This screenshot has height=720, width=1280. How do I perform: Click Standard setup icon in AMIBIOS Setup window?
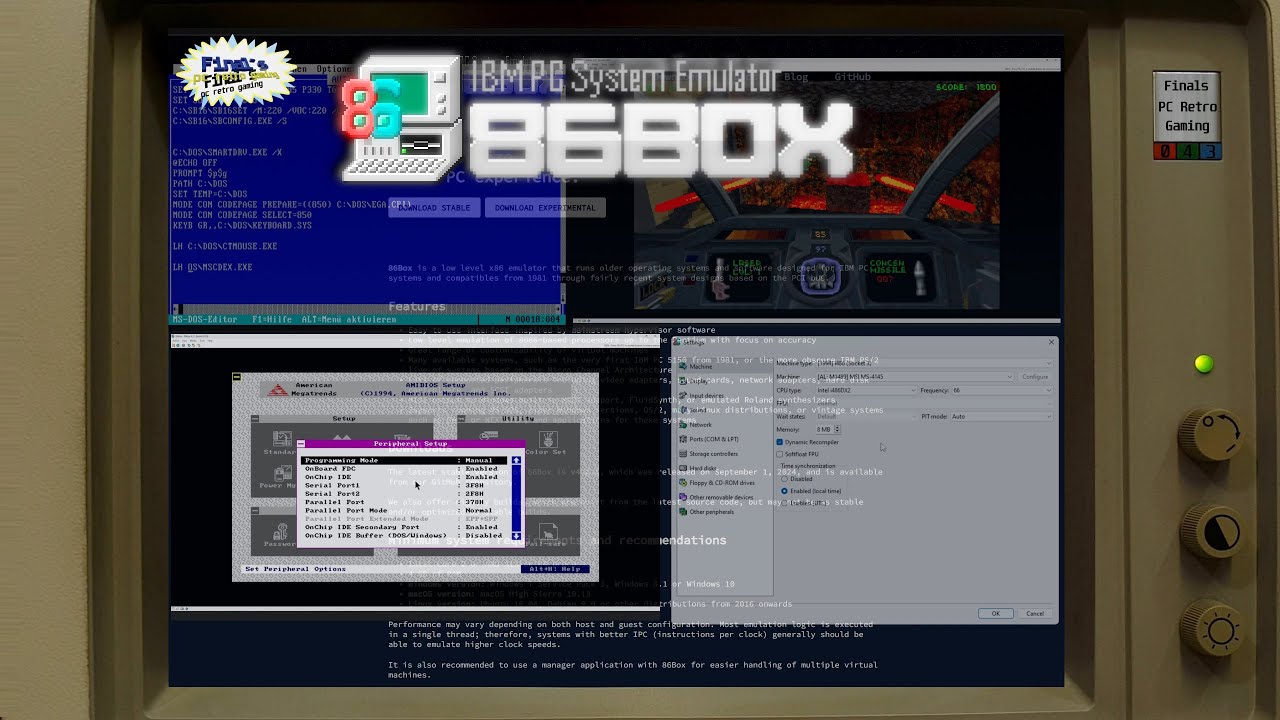[x=282, y=439]
